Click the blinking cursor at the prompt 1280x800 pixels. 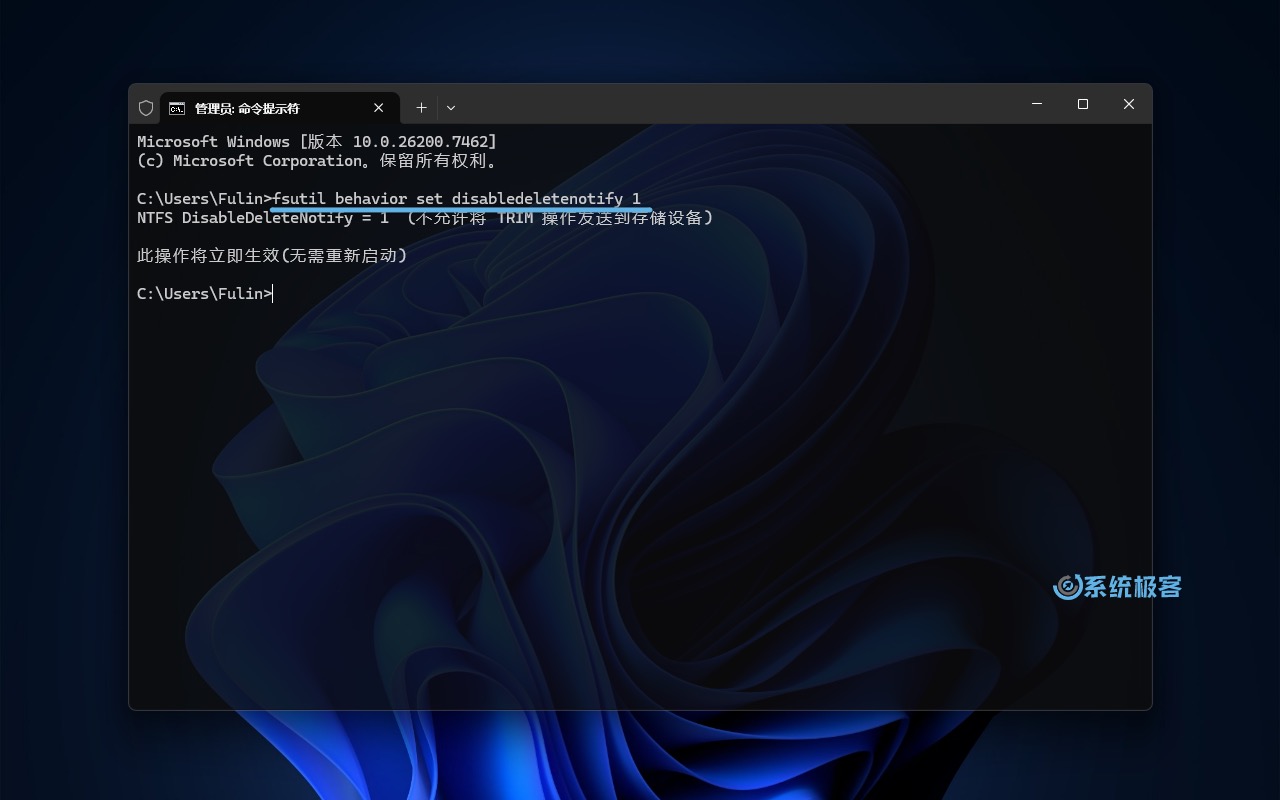[x=272, y=293]
